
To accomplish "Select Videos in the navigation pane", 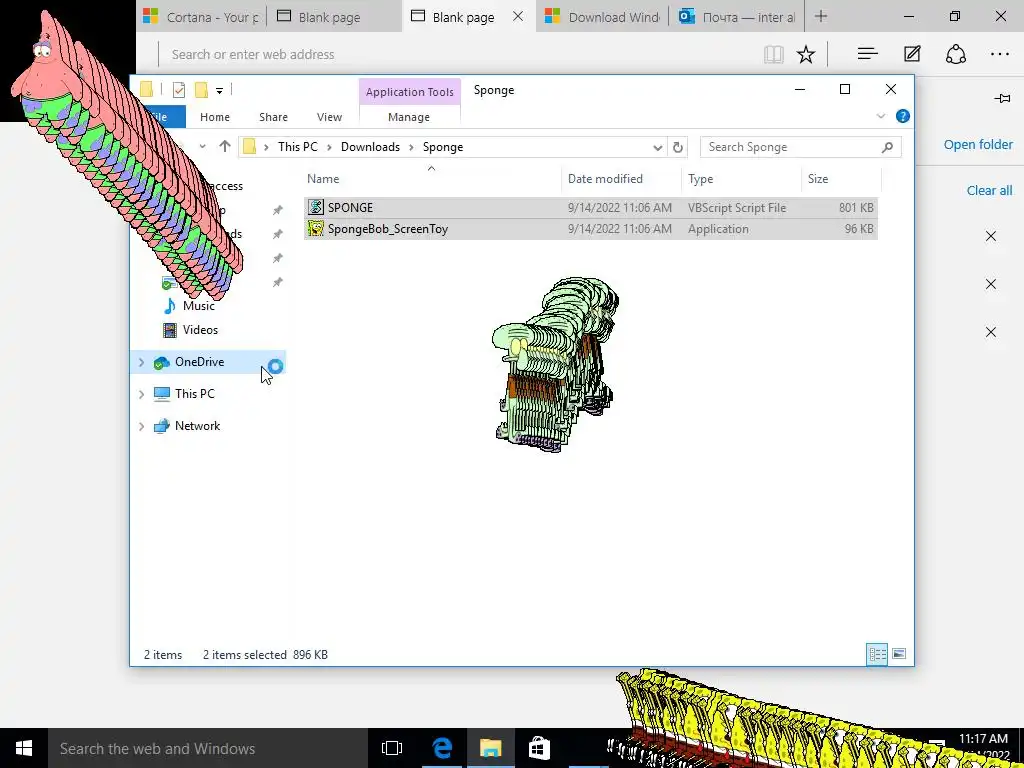I will click(x=200, y=330).
